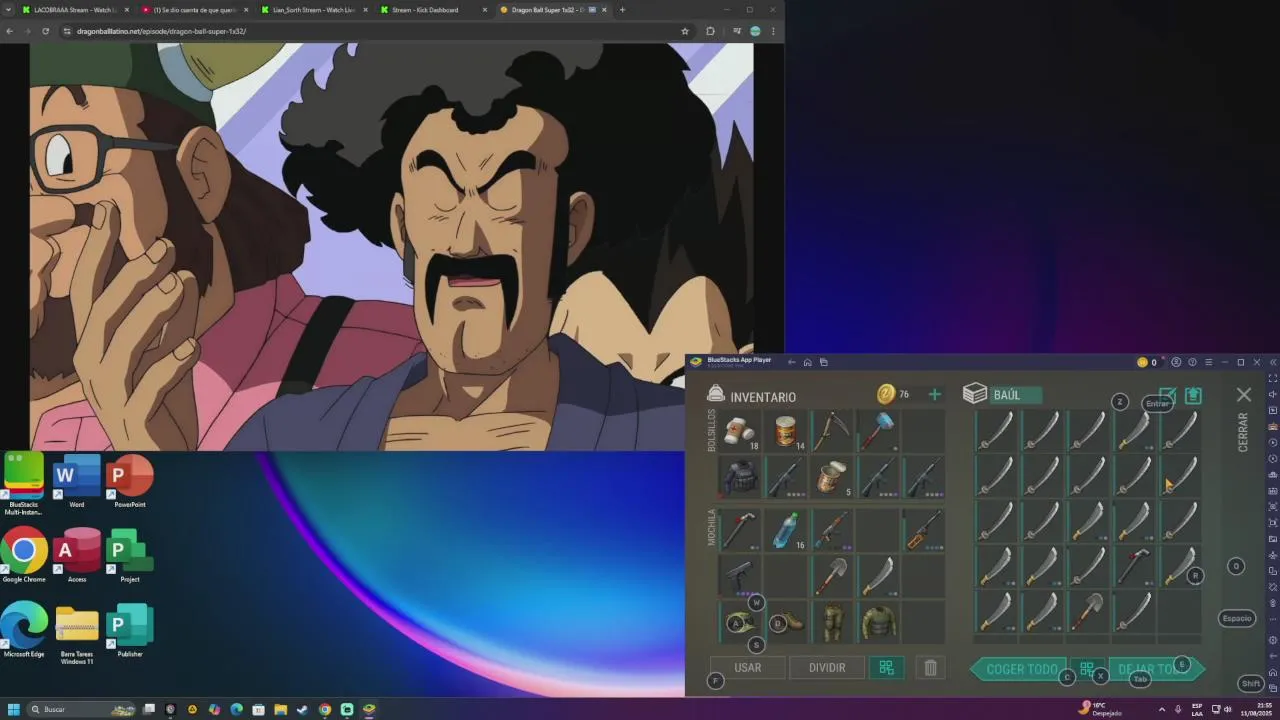The width and height of the screenshot is (1280, 720).
Task: Click the Dragon Ball Super video frame
Action: coord(391,246)
